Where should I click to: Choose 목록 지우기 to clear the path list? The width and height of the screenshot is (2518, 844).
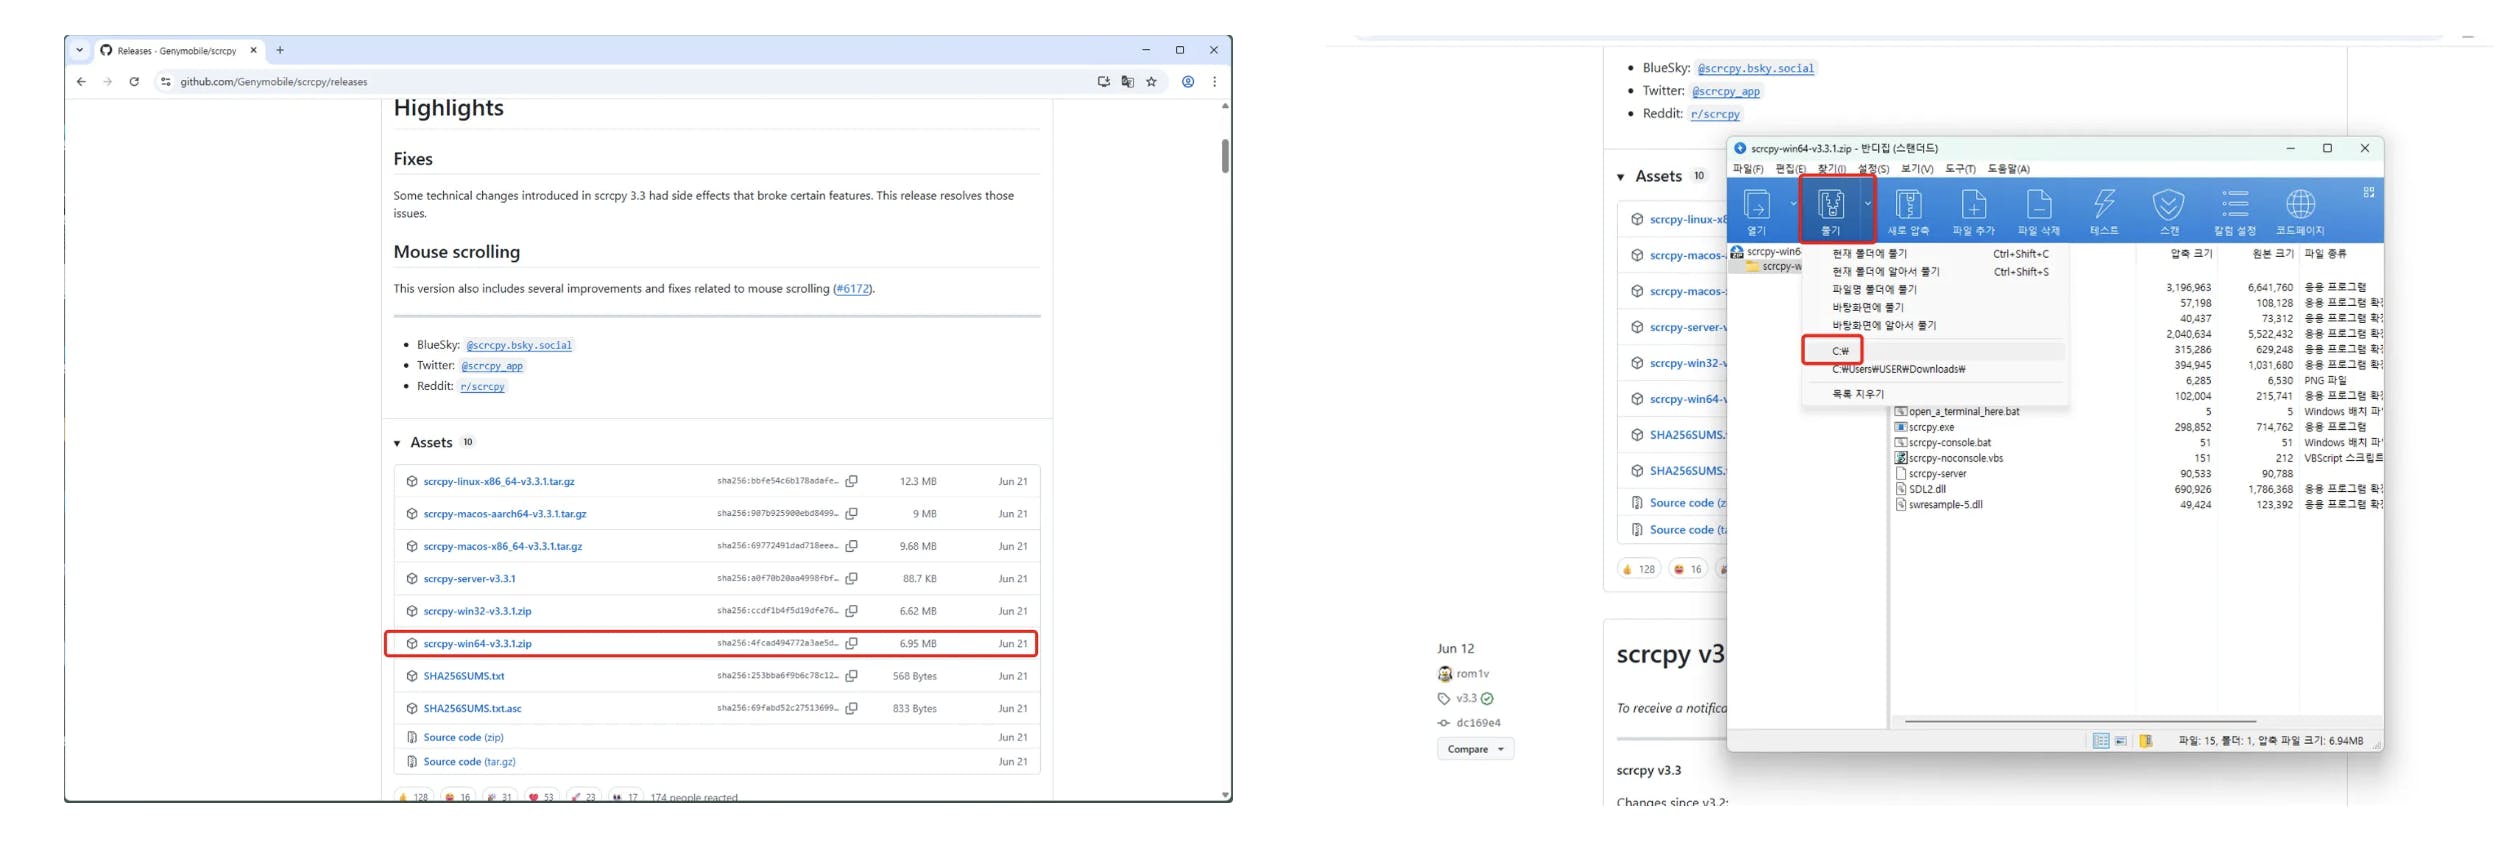coord(1934,394)
